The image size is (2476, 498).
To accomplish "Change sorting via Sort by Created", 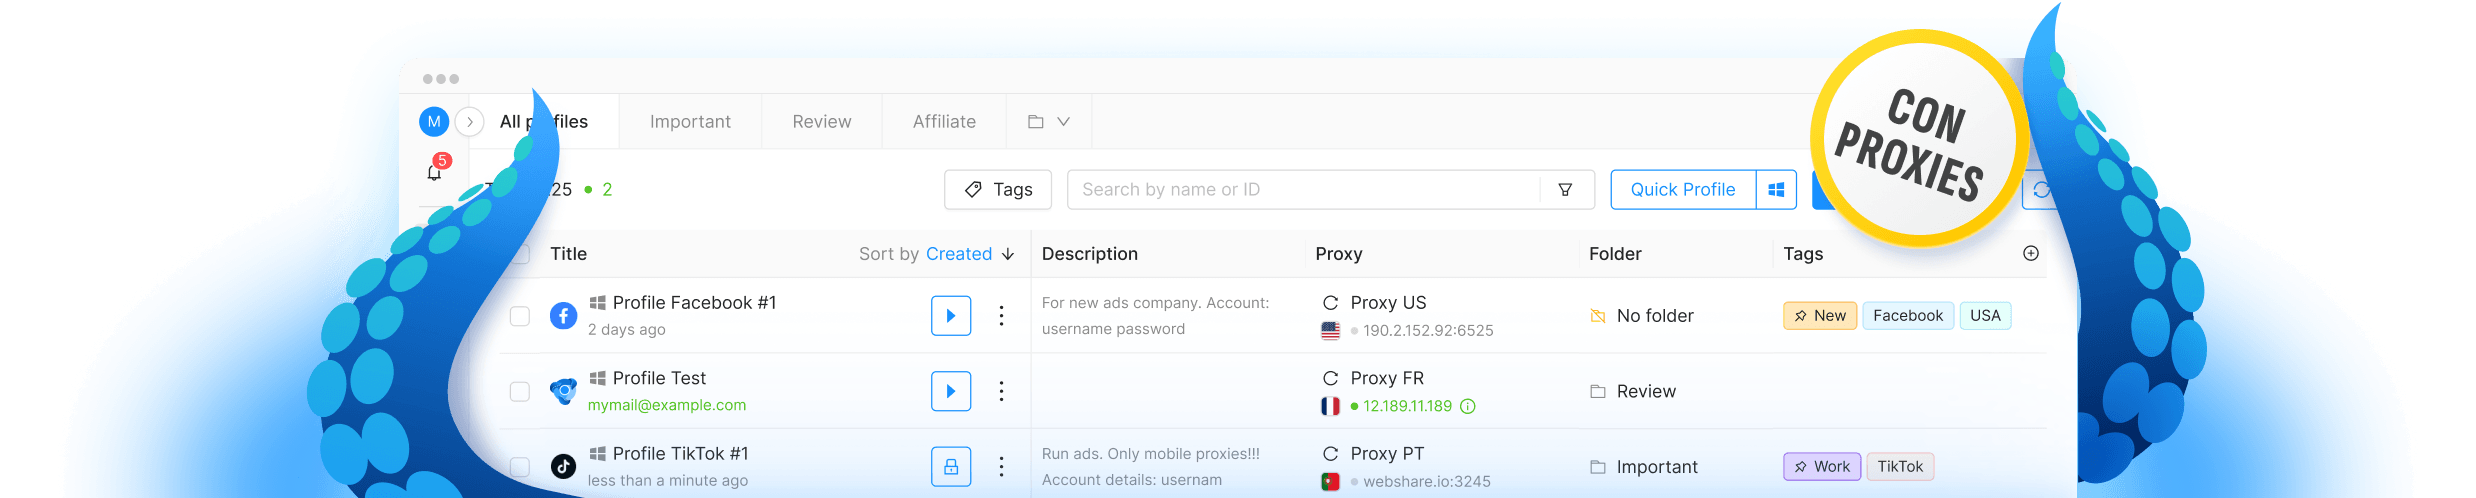I will (937, 254).
